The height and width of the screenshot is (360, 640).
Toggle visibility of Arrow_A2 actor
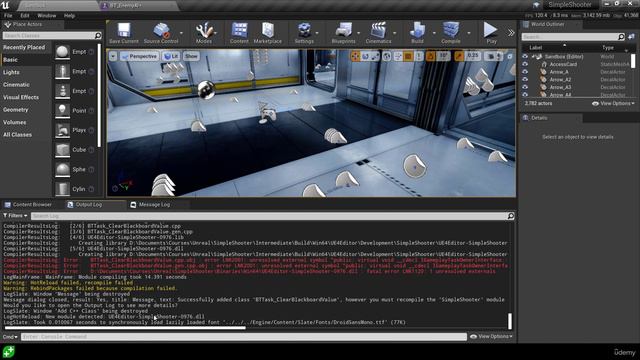pyautogui.click(x=525, y=80)
